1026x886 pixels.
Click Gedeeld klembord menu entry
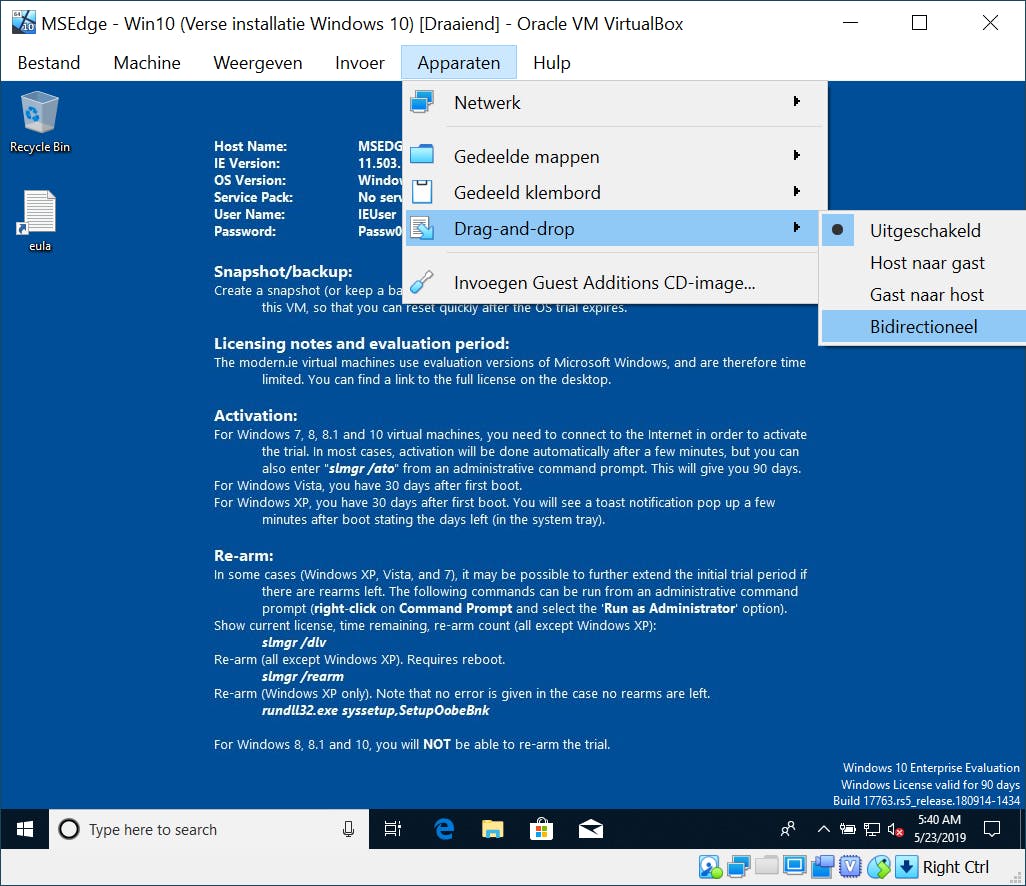[612, 192]
